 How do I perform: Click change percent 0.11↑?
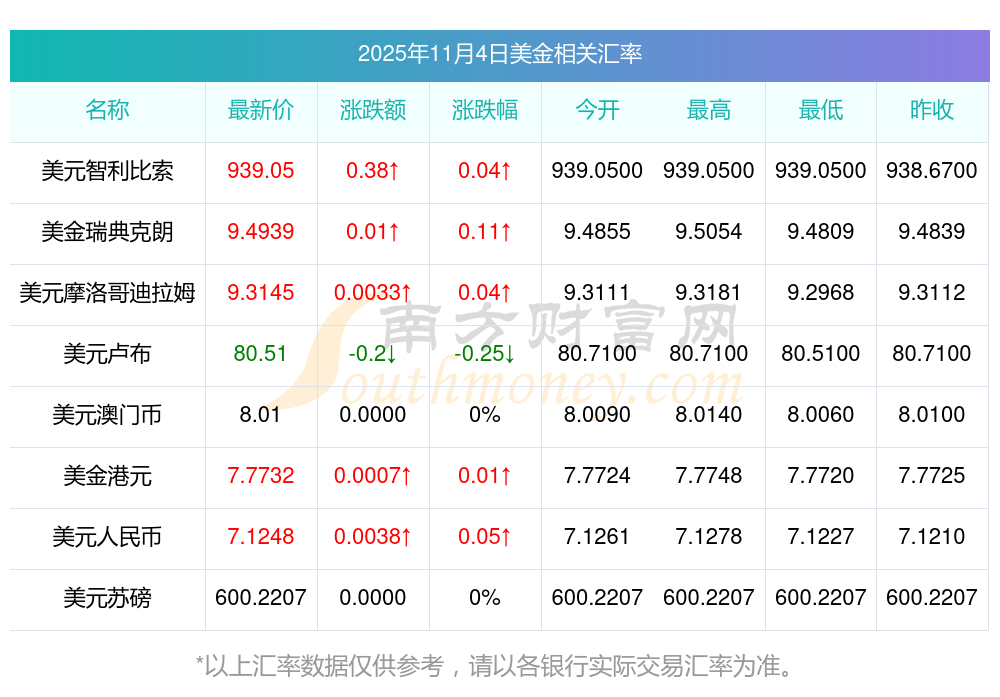click(485, 231)
